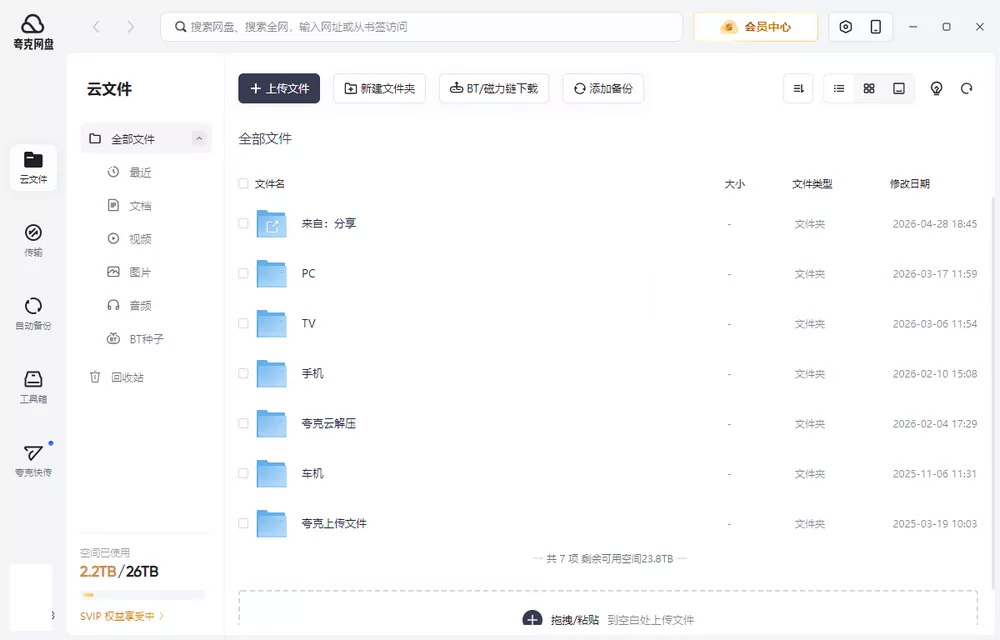
Task: Click the storage usage progress bar
Action: point(142,595)
